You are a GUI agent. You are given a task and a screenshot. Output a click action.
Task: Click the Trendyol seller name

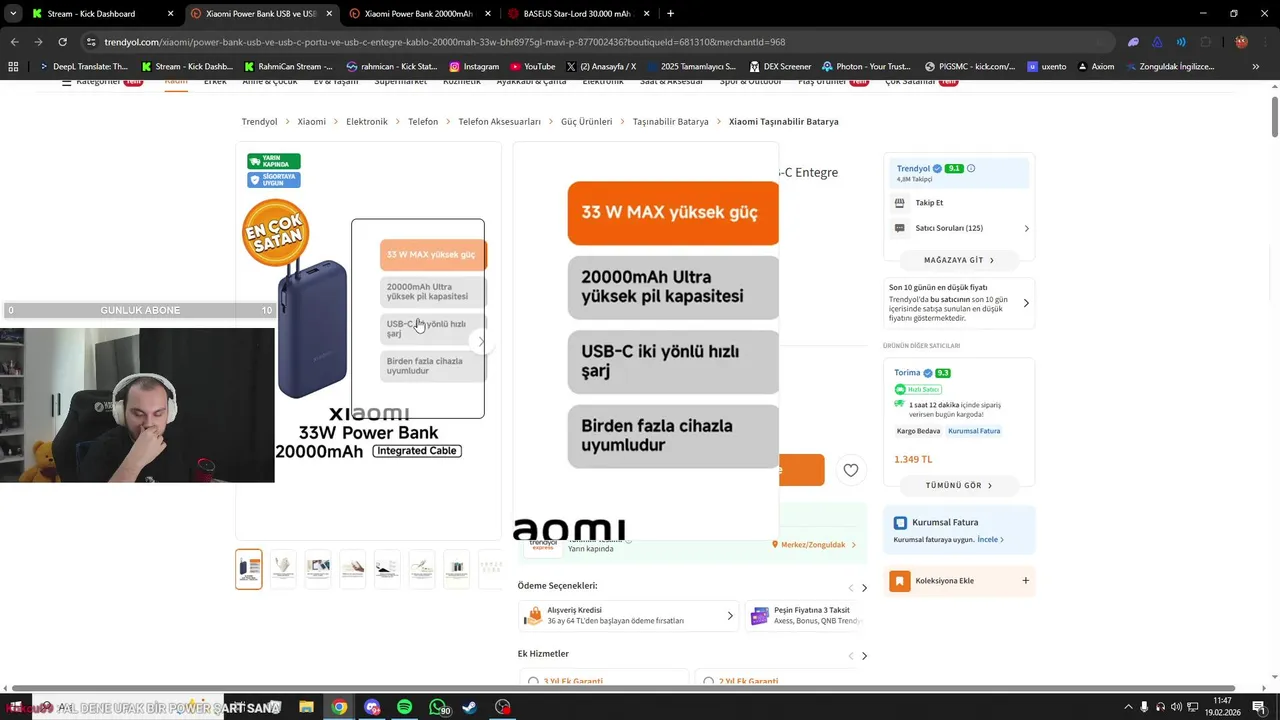tap(913, 169)
